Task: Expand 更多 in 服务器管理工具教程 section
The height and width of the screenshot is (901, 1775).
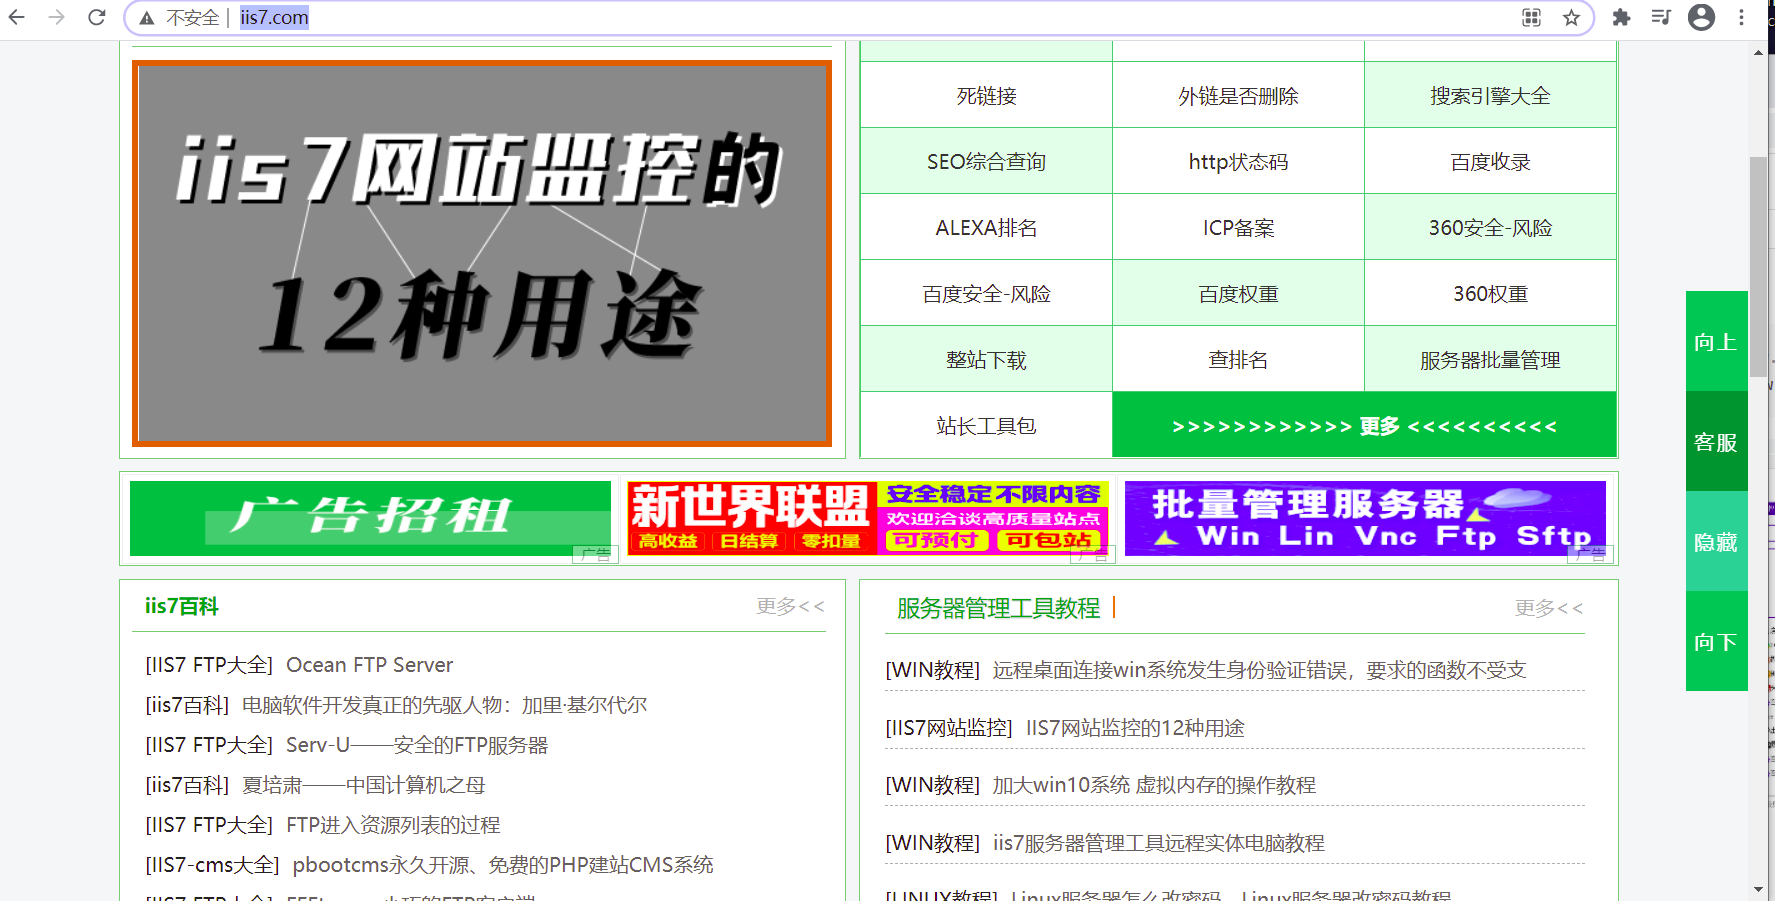Action: 1548,608
